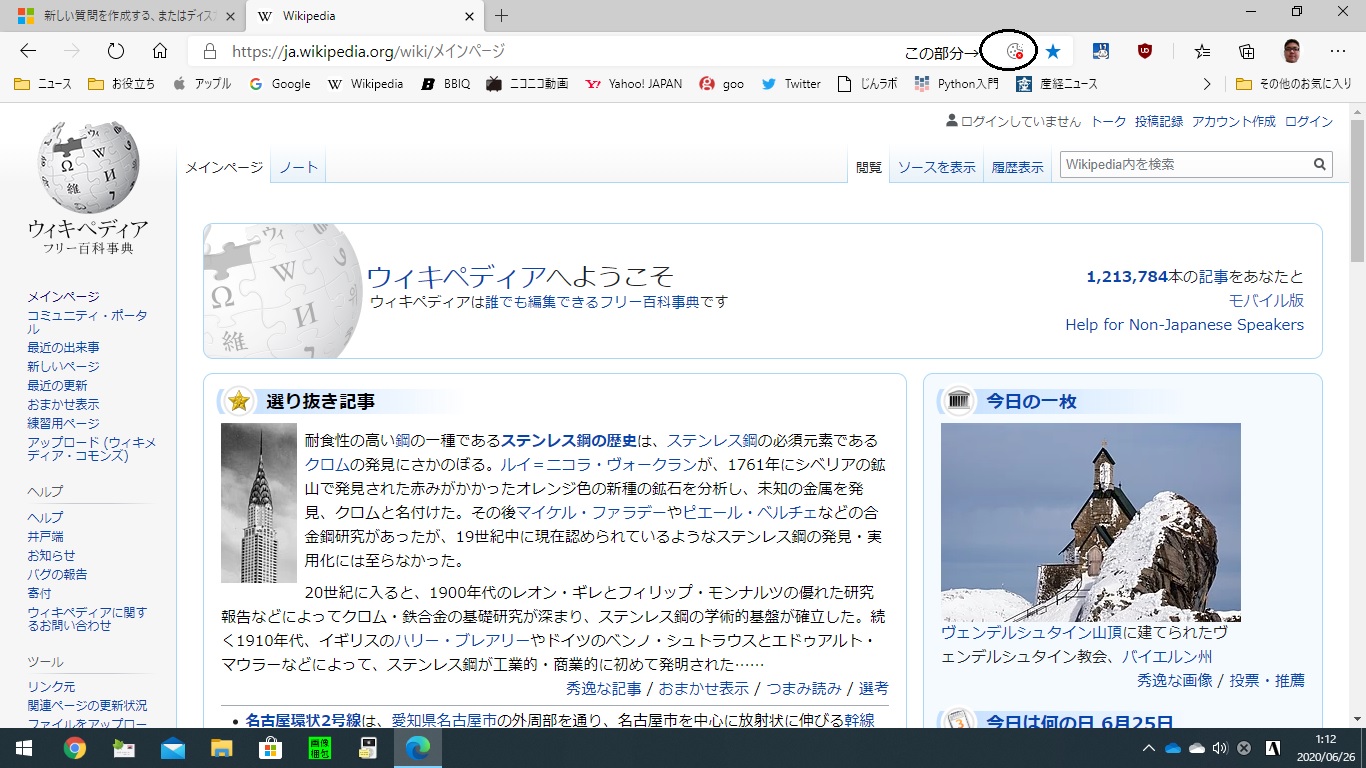Viewport: 1366px width, 768px height.
Task: Click the Help for Non-Japanese Speakers link
Action: click(x=1185, y=324)
